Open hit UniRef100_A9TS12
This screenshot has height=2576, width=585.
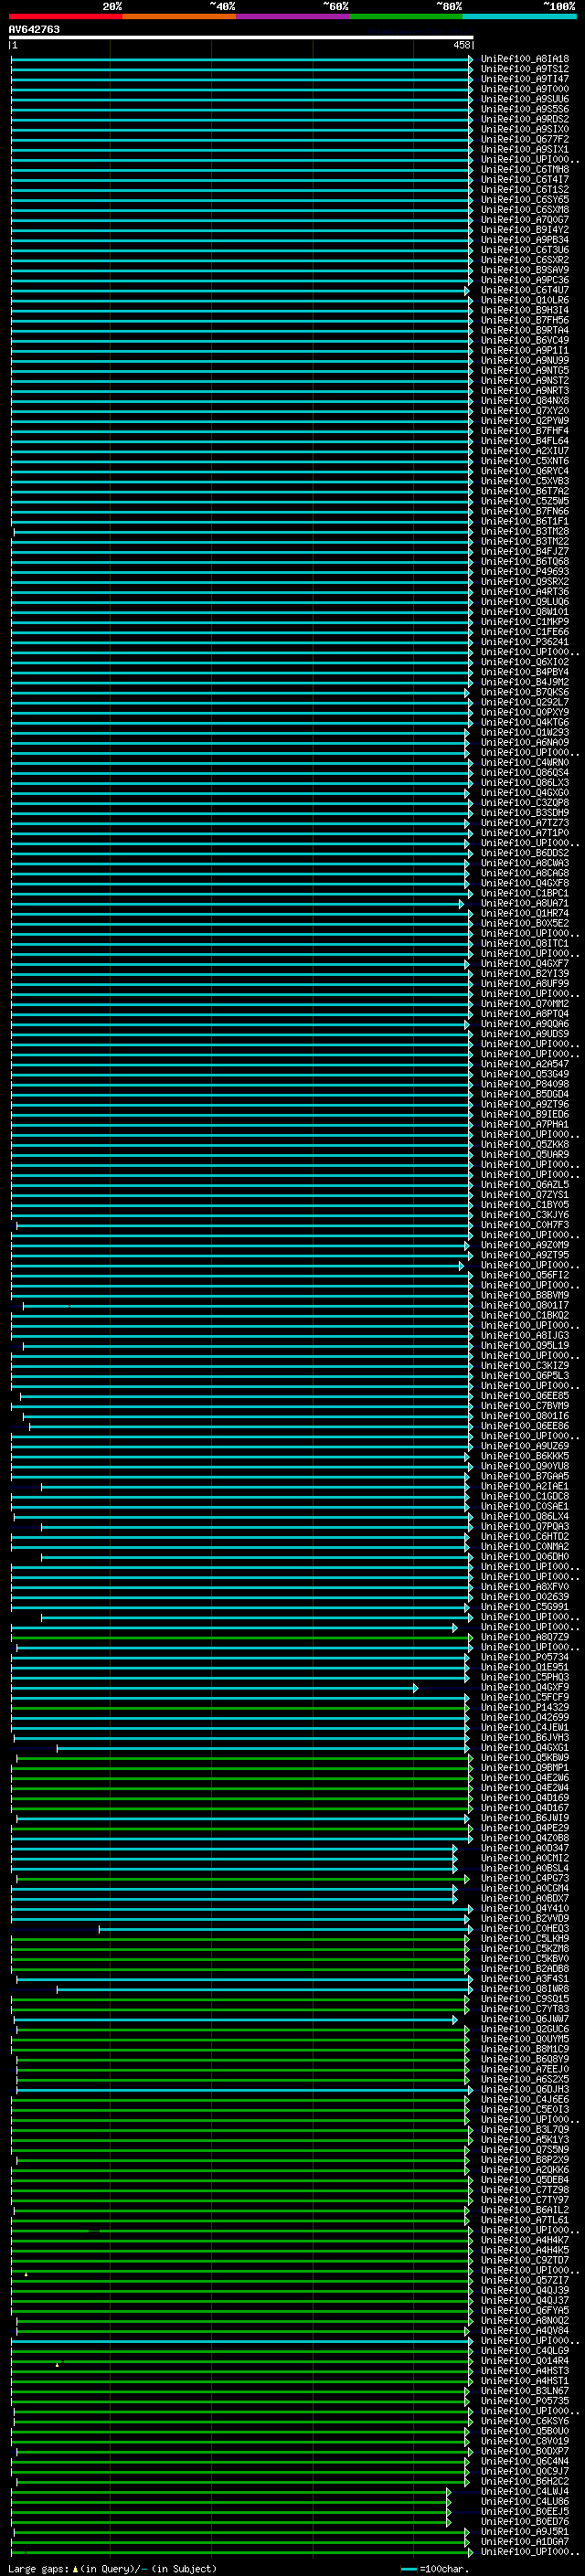pyautogui.click(x=525, y=69)
